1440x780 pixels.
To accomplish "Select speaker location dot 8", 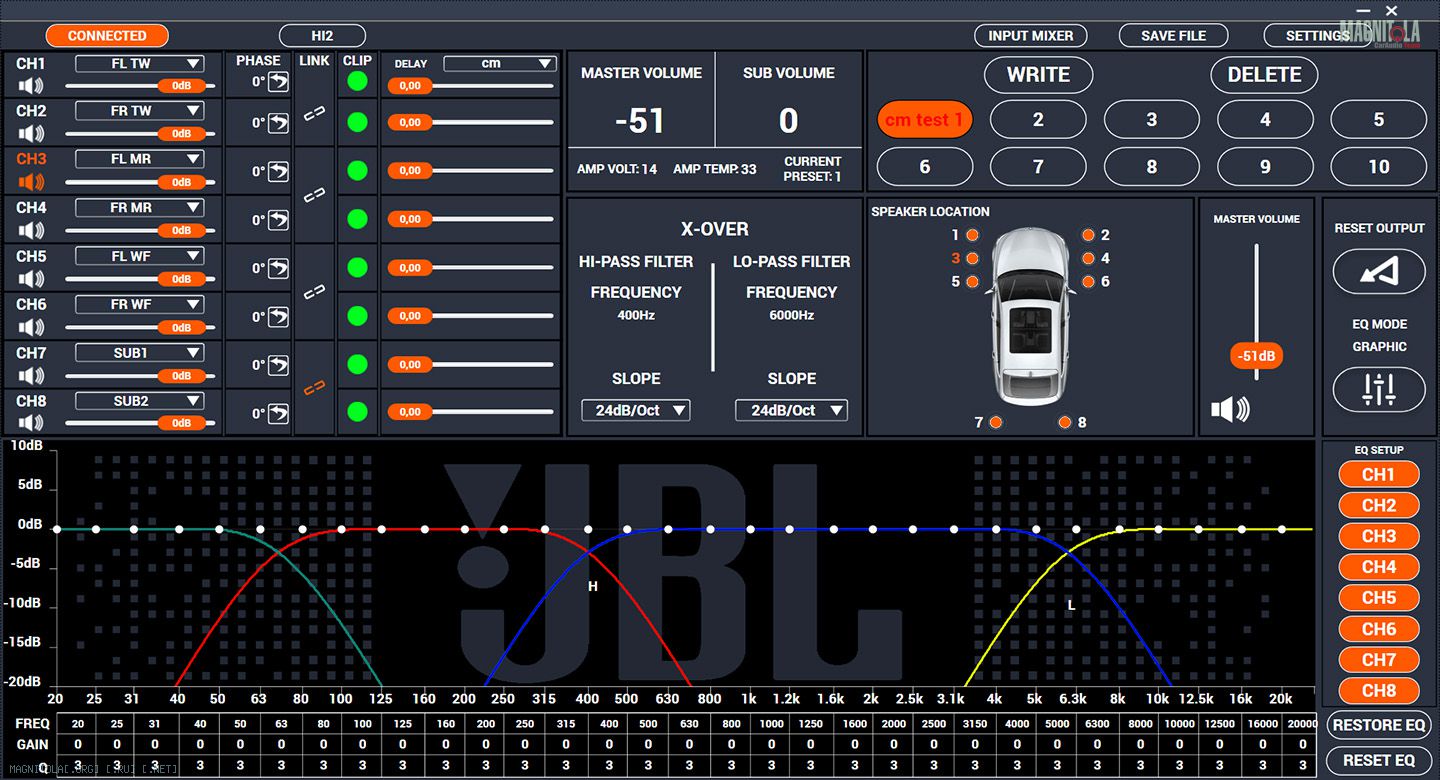I will (1065, 422).
